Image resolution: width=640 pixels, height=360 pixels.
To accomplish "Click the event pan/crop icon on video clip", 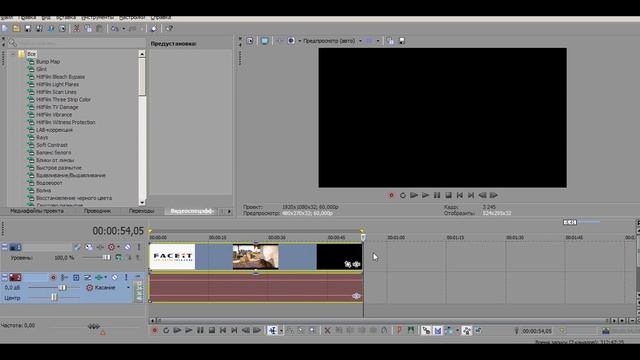I will pyautogui.click(x=347, y=264).
